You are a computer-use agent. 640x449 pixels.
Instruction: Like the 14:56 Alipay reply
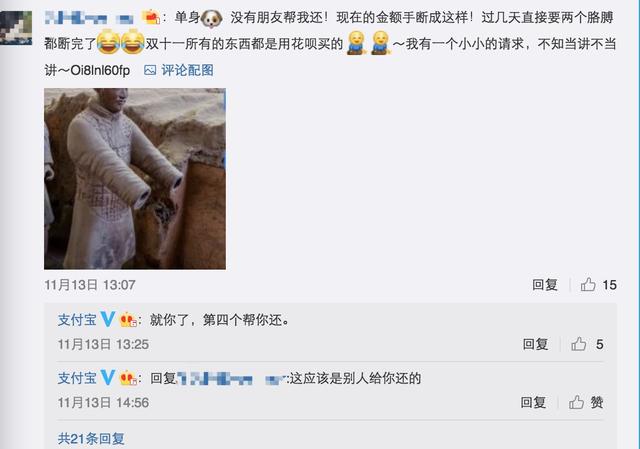[576, 402]
